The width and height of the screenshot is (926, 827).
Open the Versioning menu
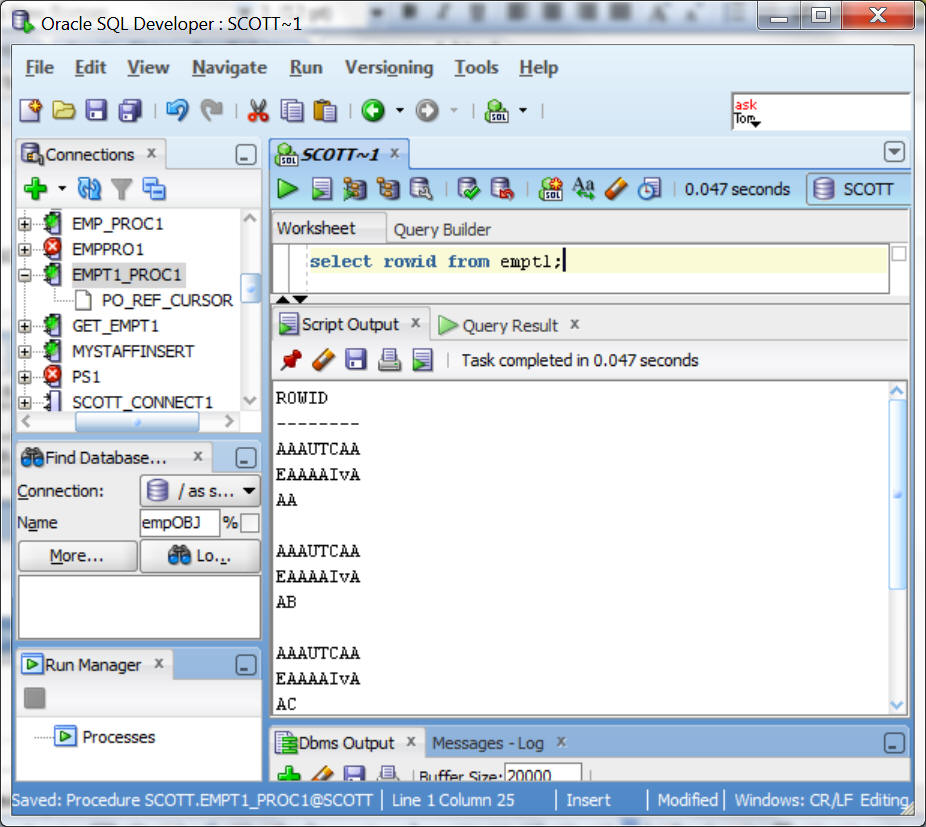click(x=388, y=68)
